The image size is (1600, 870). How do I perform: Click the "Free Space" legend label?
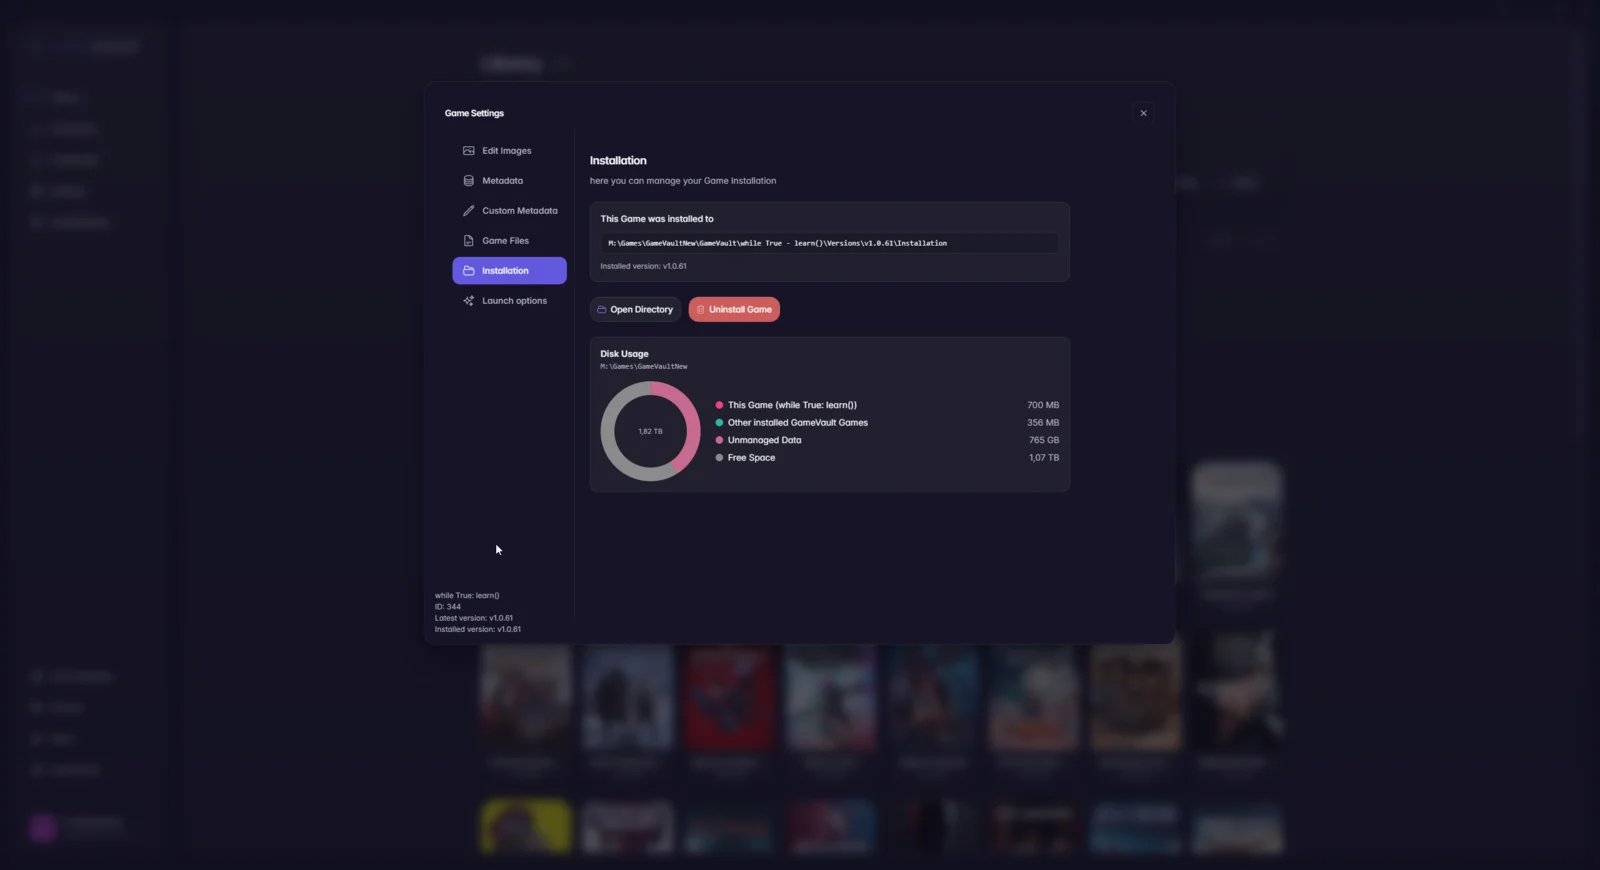(751, 458)
